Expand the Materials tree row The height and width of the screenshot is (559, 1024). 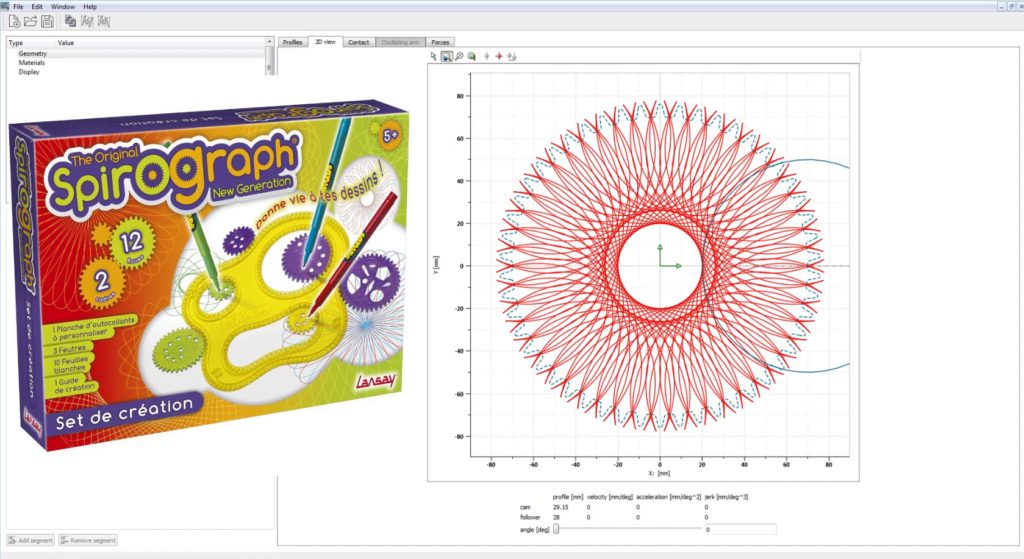point(32,62)
